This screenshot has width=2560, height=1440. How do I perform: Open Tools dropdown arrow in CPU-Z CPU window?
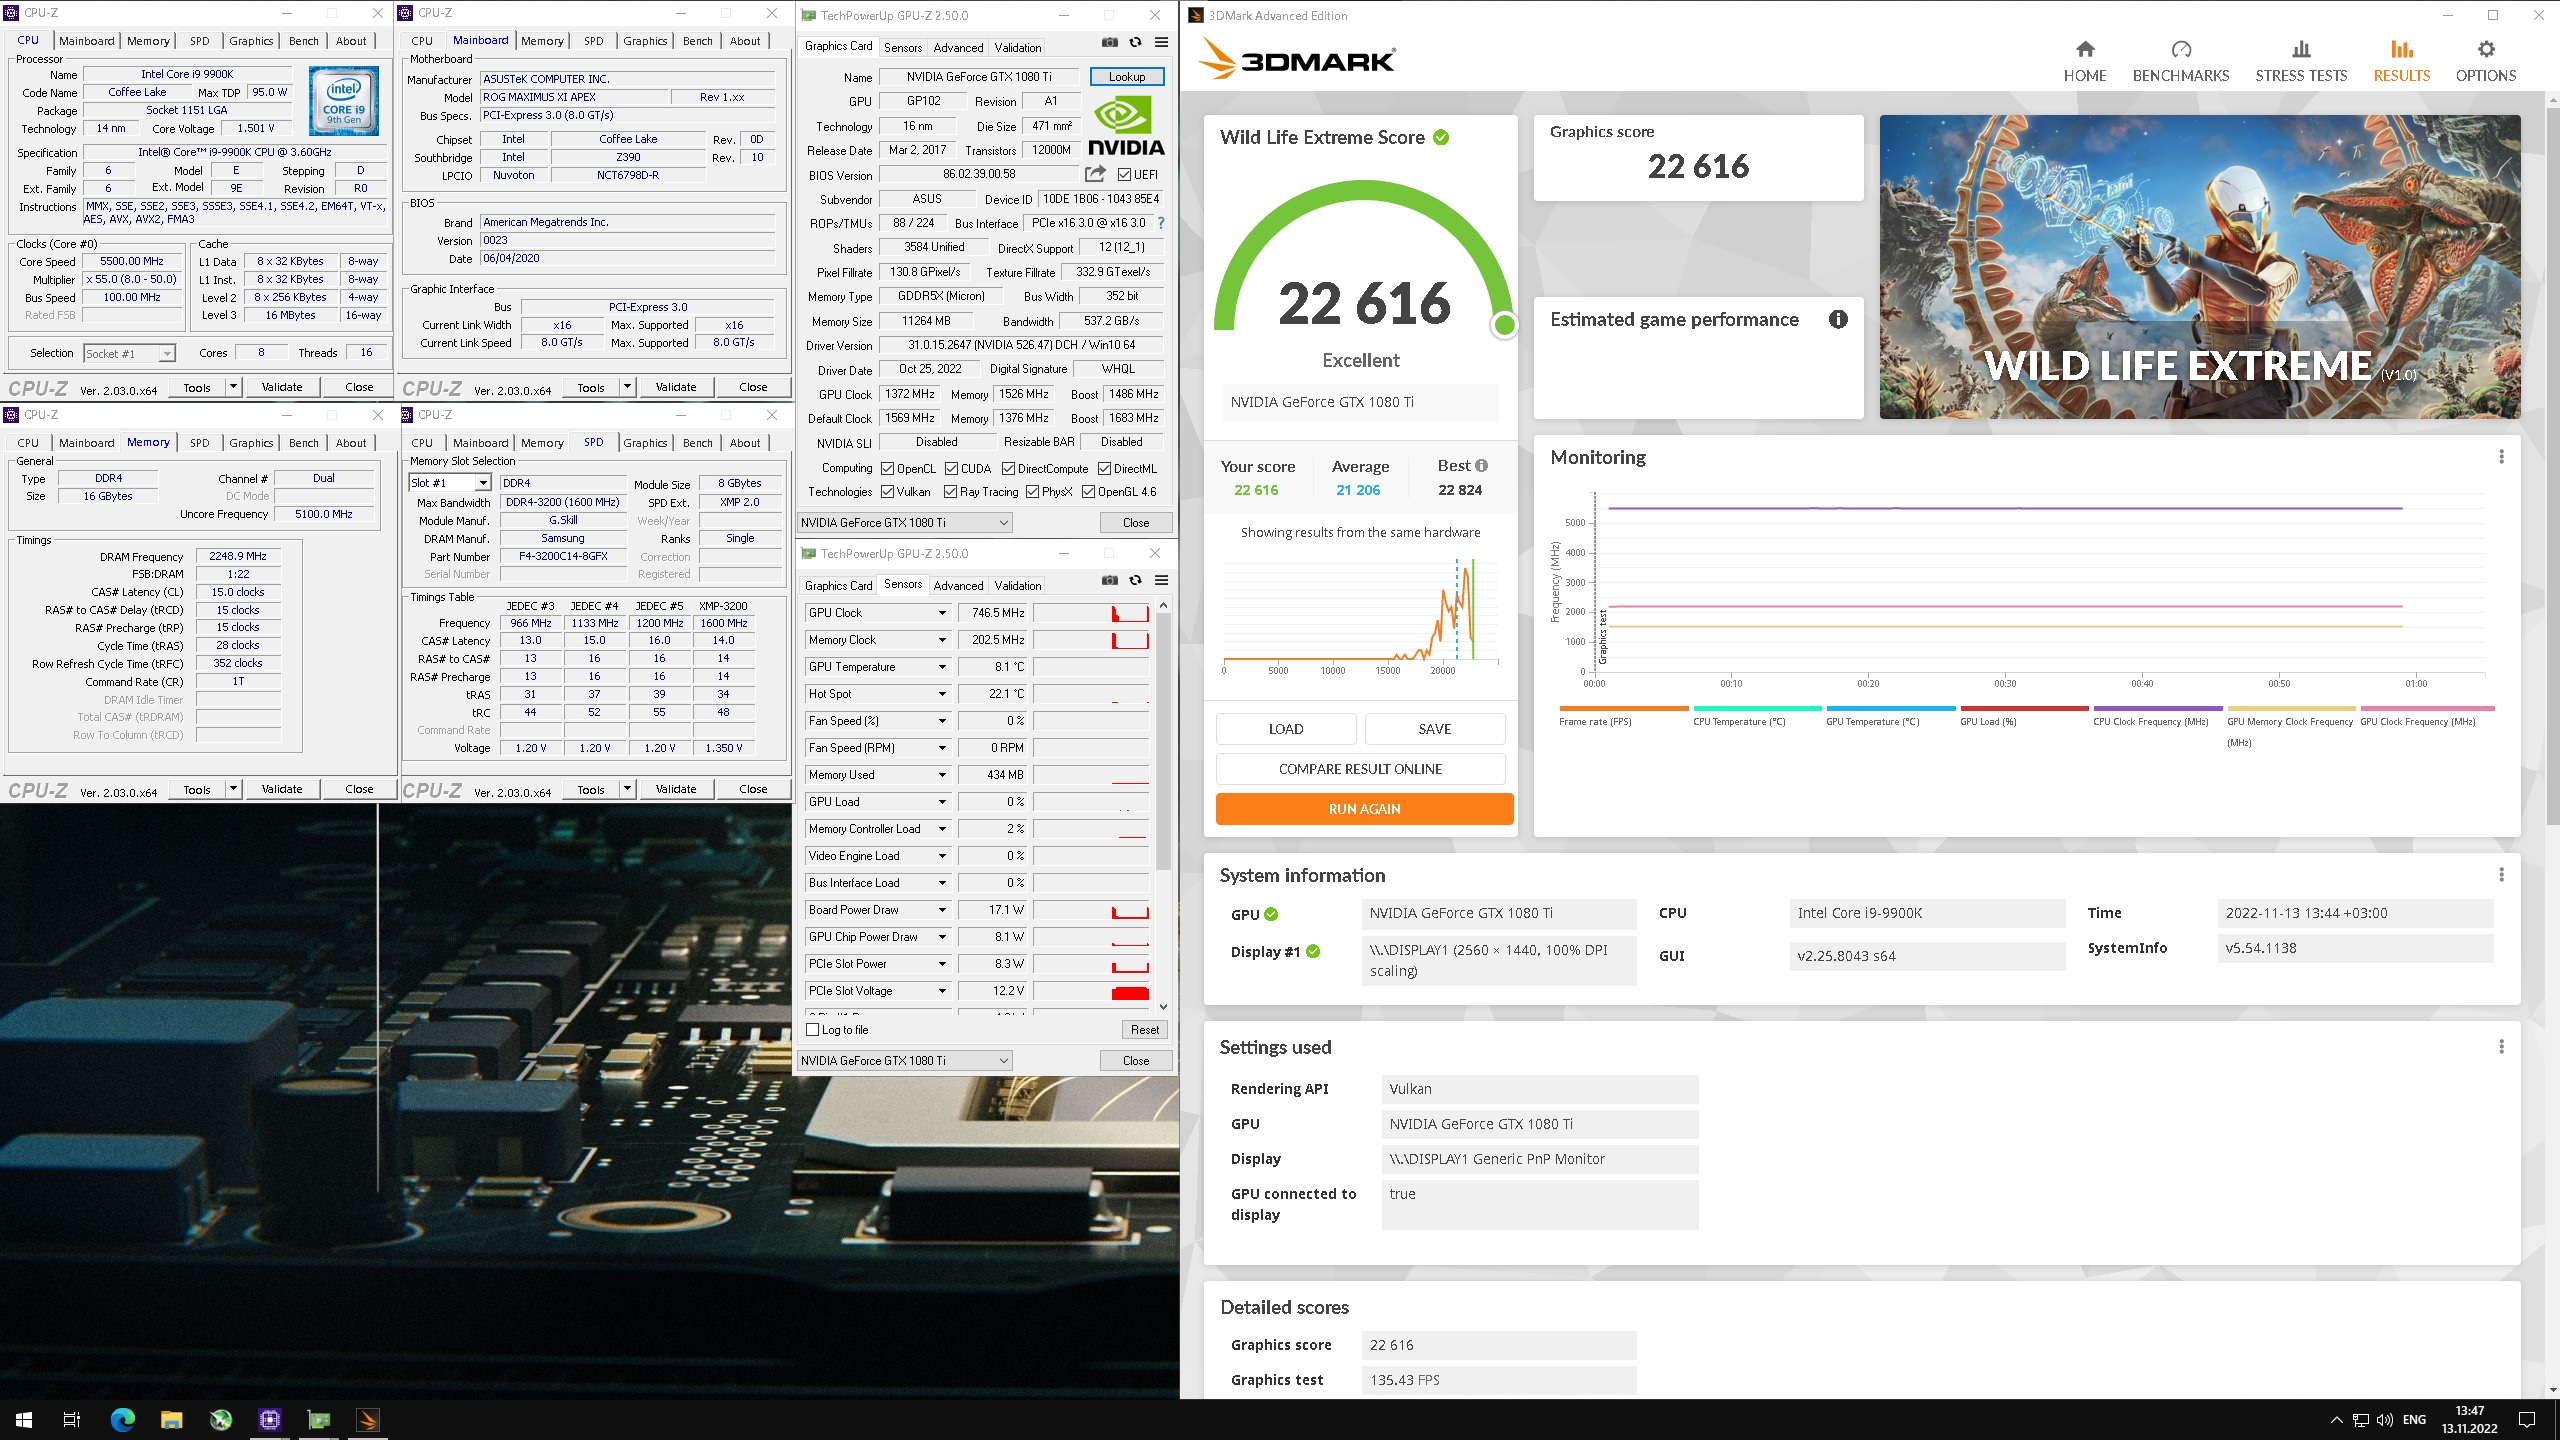[233, 386]
